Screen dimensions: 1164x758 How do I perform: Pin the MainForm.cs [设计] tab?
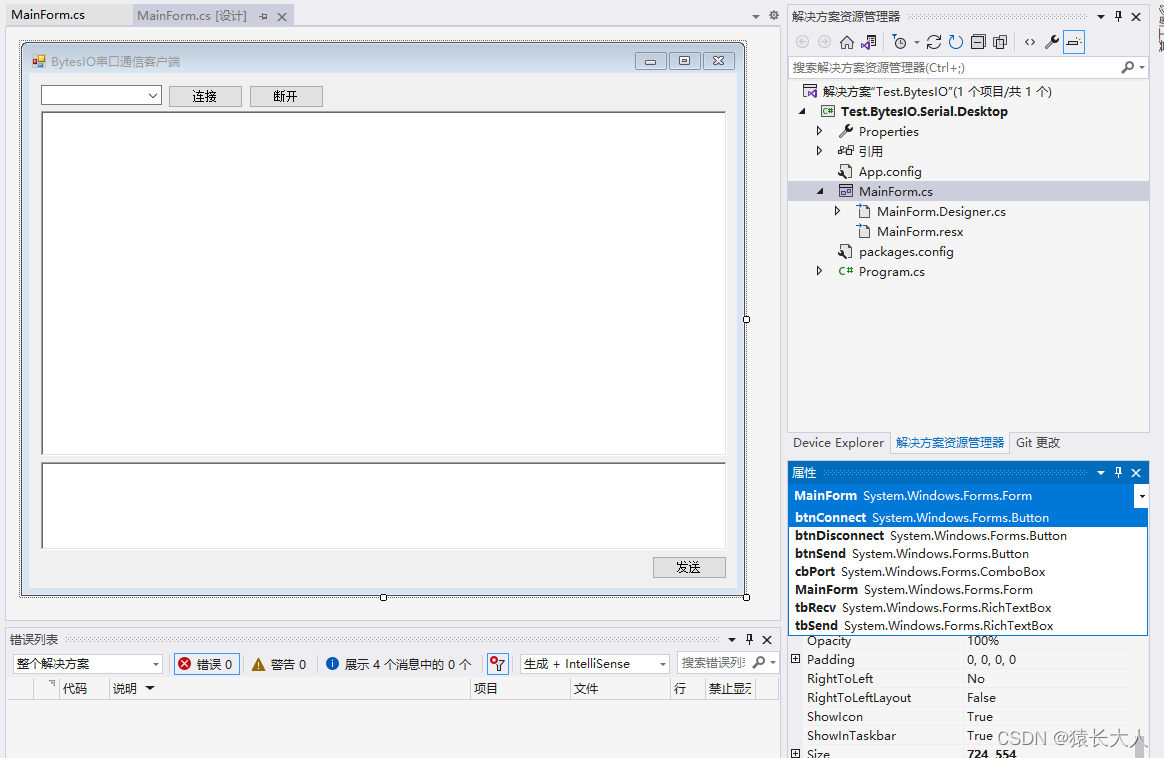click(x=264, y=16)
